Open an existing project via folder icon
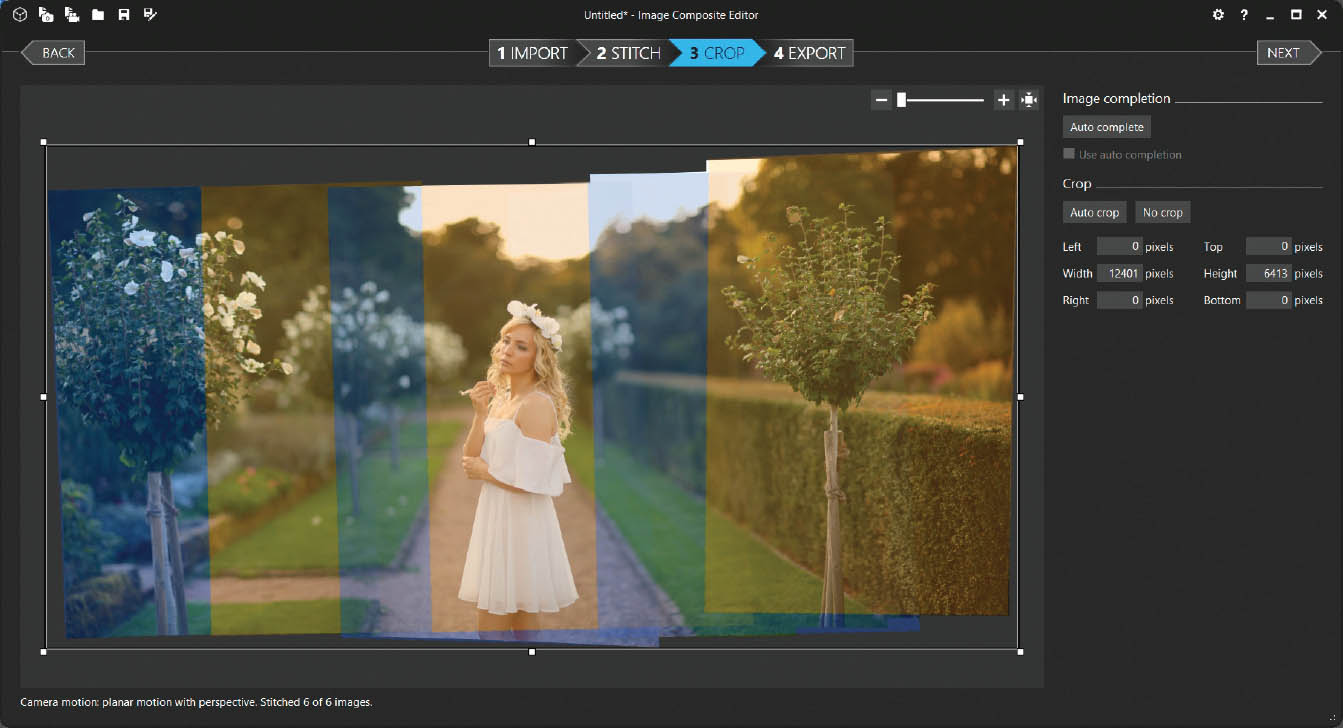The width and height of the screenshot is (1343, 728). tap(98, 15)
